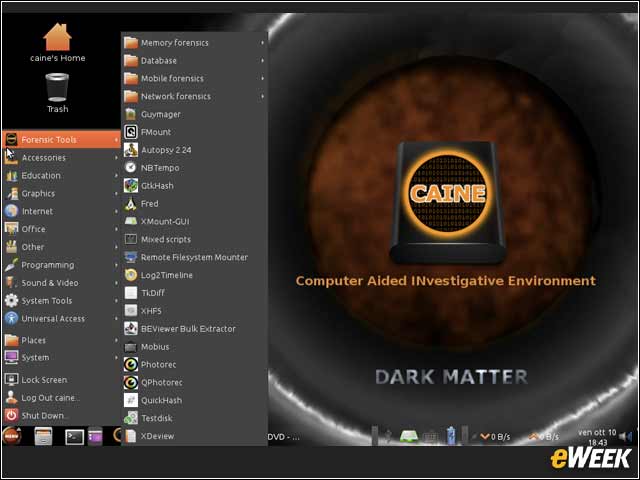The width and height of the screenshot is (640, 480).
Task: Click the round Menu button in taskbar
Action: point(12,436)
